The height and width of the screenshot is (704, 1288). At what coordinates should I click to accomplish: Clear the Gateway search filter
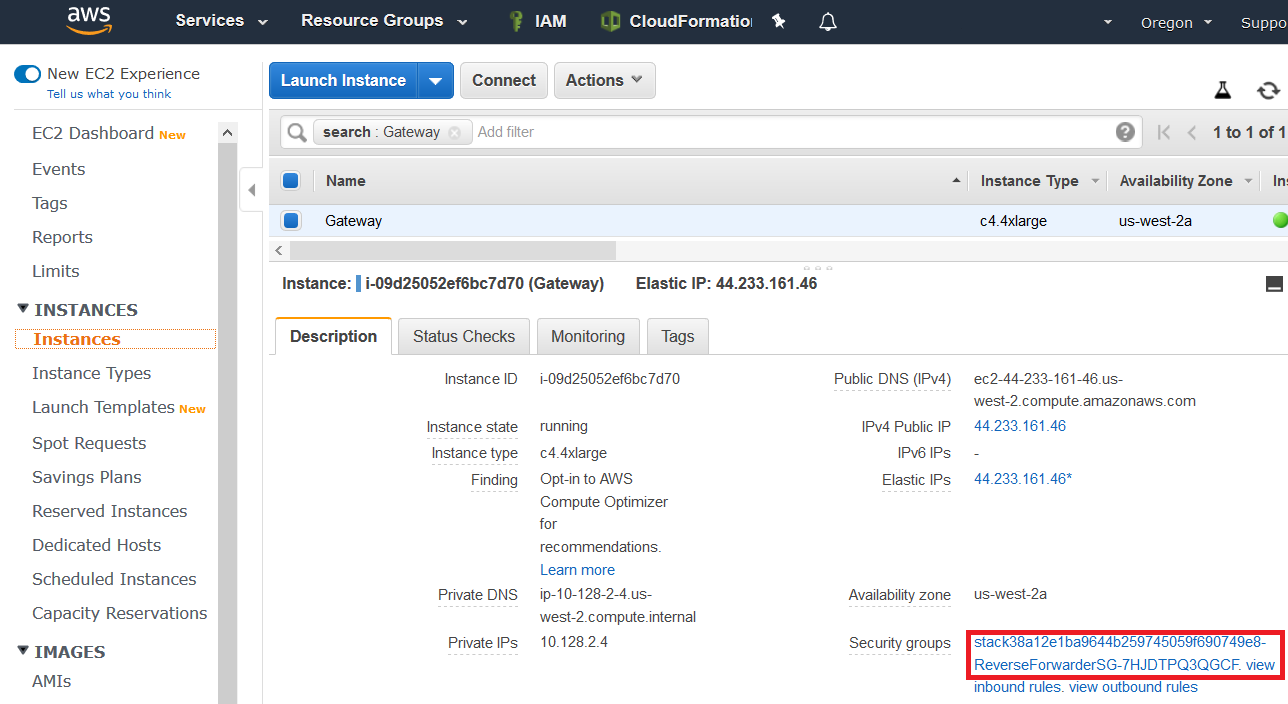455,131
